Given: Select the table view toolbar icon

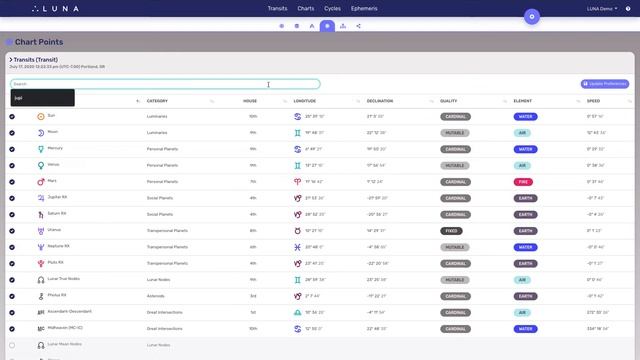Looking at the screenshot, I should pos(297,26).
